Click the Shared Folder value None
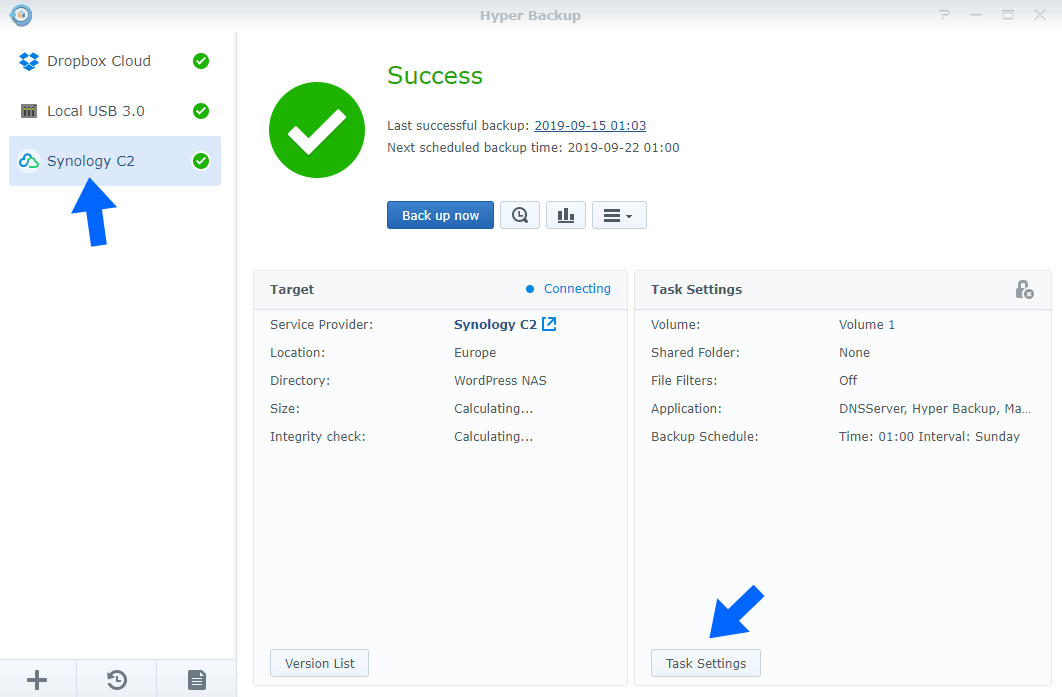The width and height of the screenshot is (1062, 697). pyautogui.click(x=854, y=352)
